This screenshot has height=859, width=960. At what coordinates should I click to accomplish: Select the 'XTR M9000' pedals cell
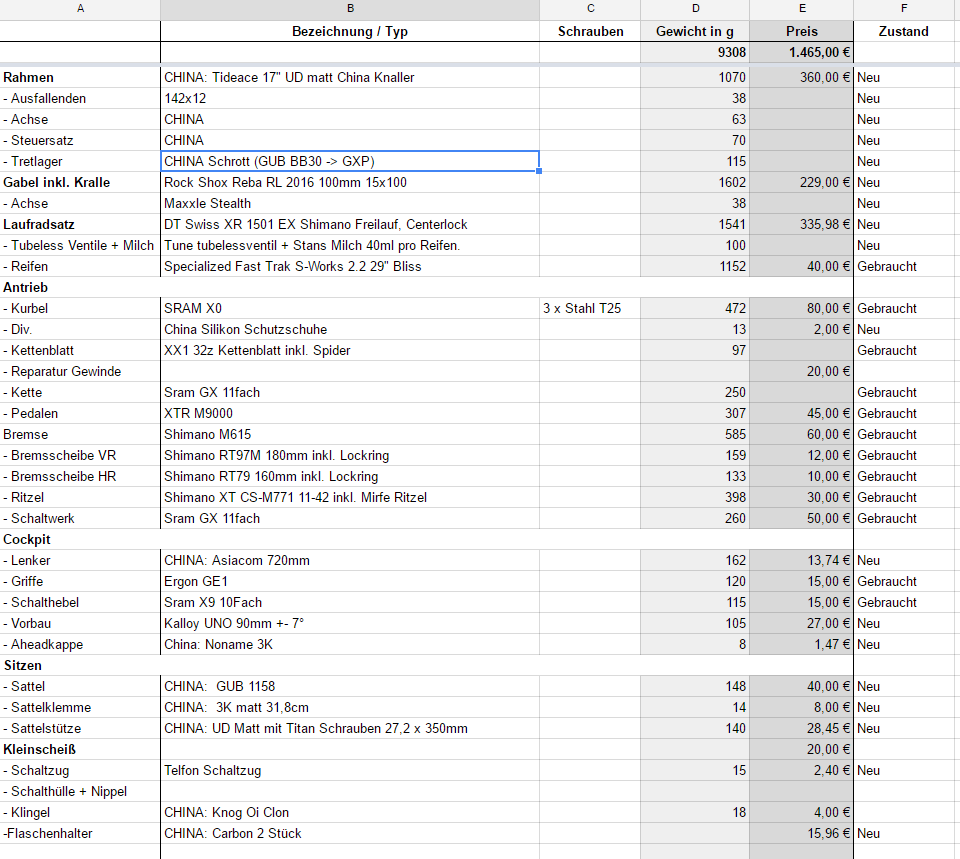(x=349, y=413)
